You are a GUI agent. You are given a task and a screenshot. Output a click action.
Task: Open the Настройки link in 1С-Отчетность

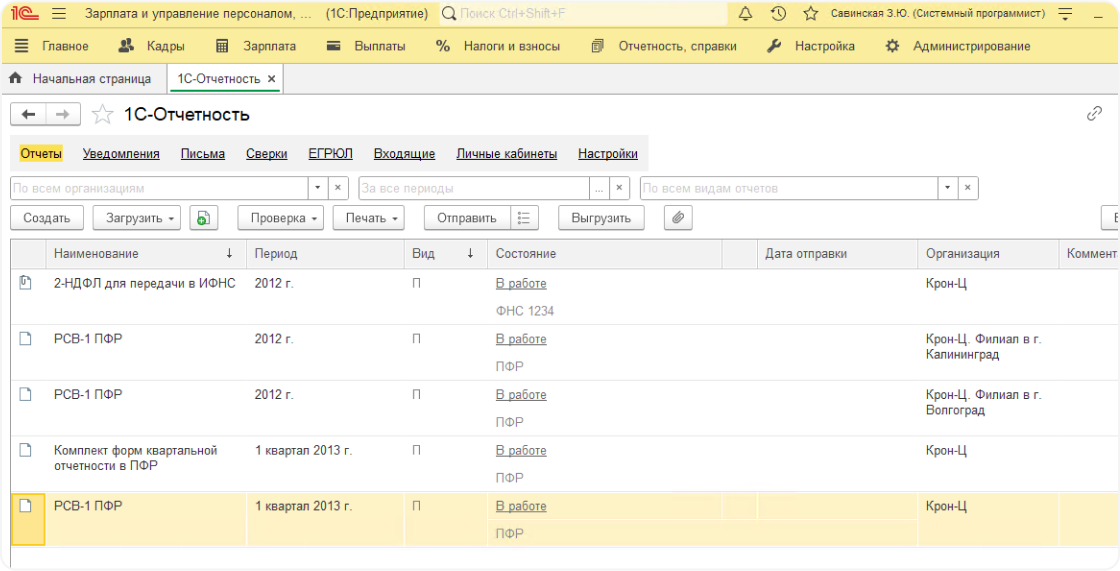[608, 154]
